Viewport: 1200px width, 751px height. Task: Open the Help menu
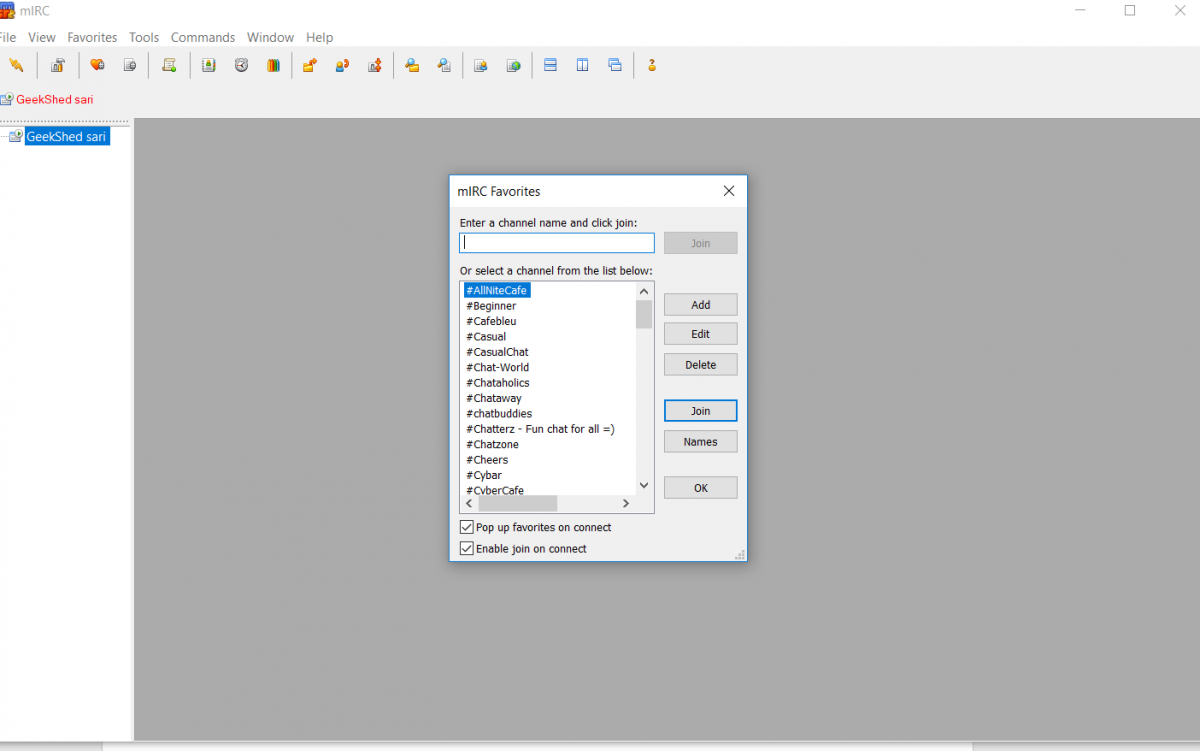click(x=320, y=37)
